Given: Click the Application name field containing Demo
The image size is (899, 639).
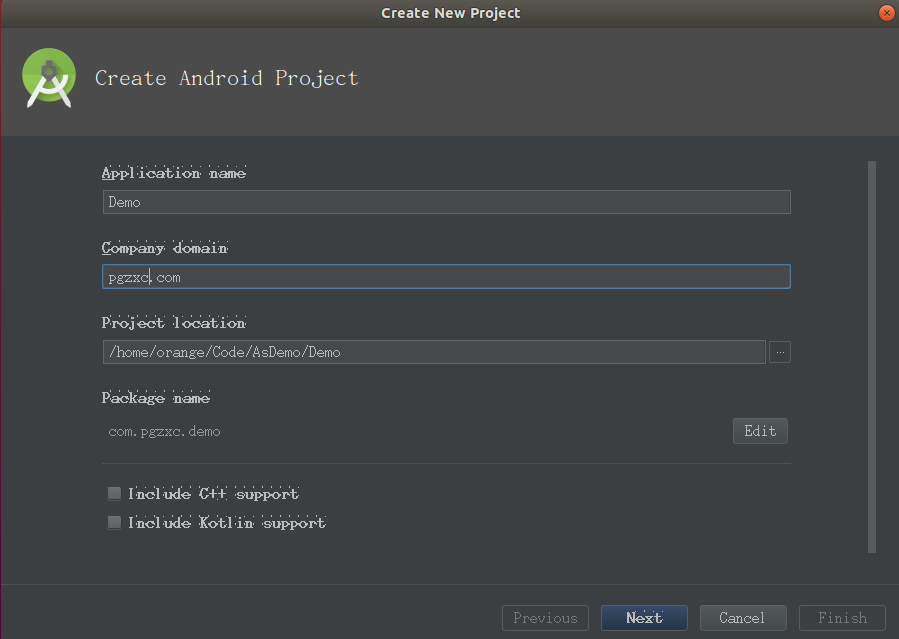Looking at the screenshot, I should click(447, 202).
